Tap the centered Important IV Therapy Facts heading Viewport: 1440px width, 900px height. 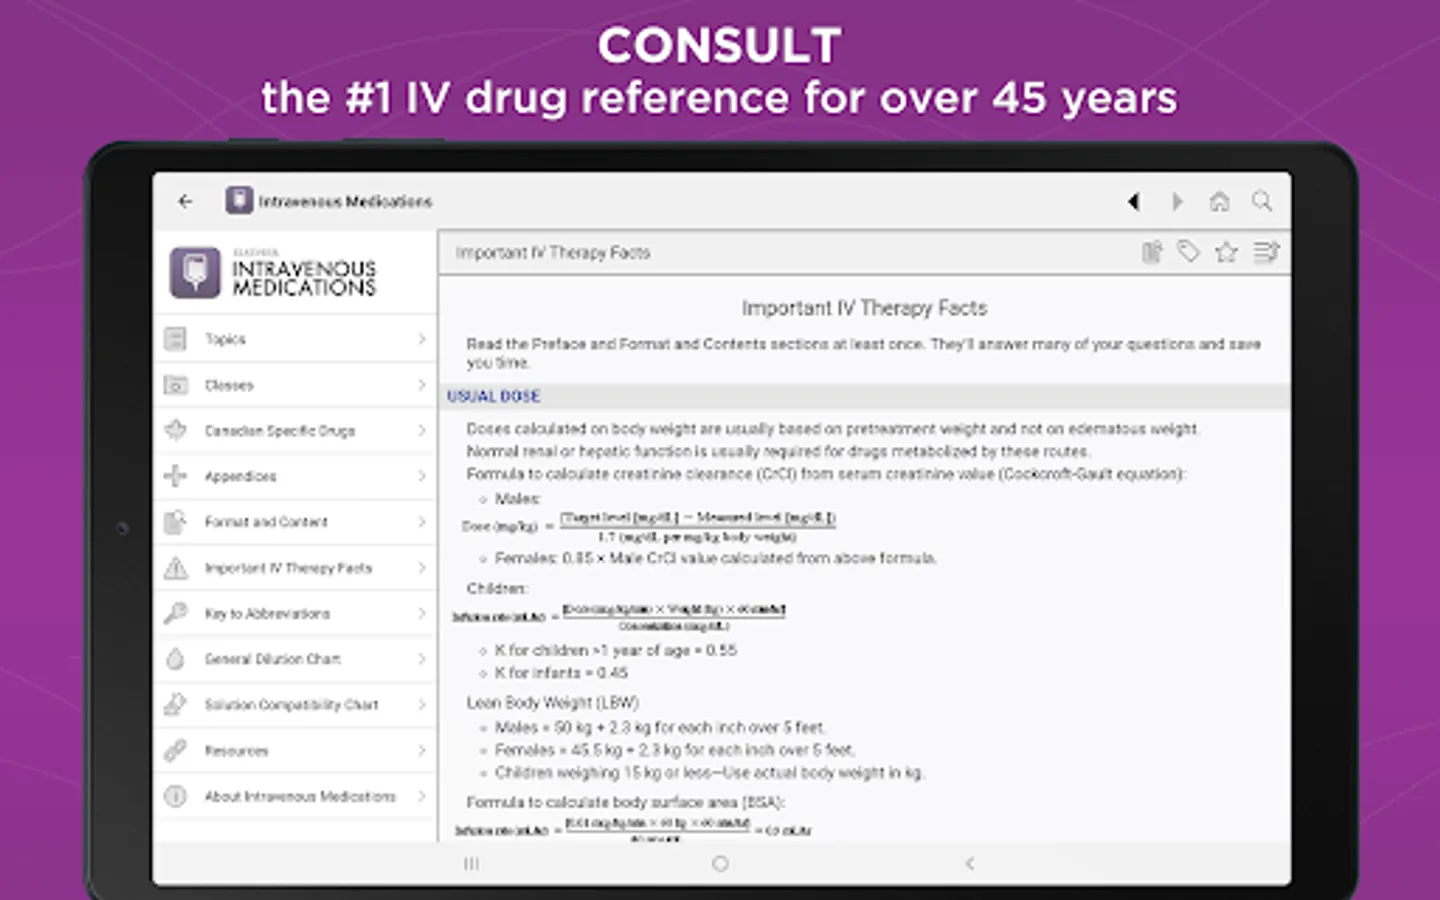(x=864, y=308)
